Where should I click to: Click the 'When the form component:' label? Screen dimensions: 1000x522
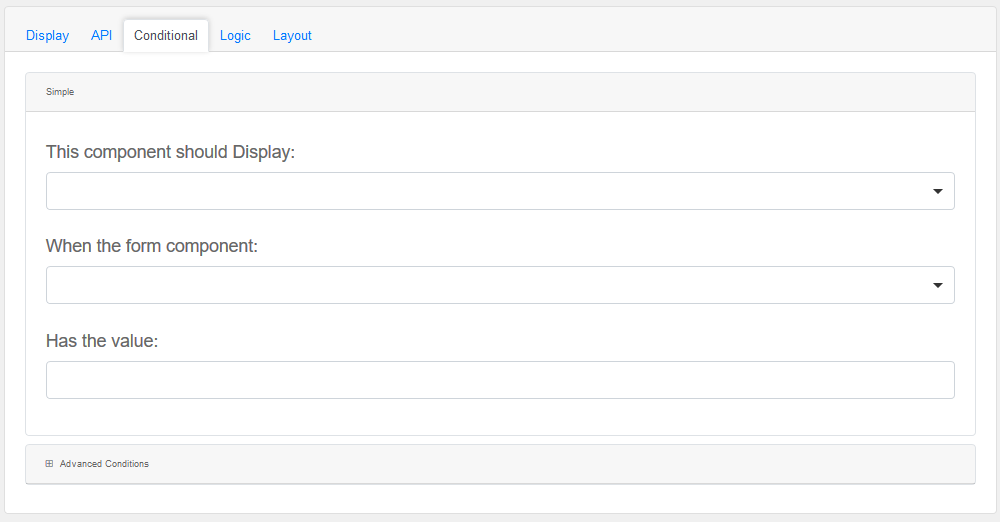pyautogui.click(x=152, y=246)
